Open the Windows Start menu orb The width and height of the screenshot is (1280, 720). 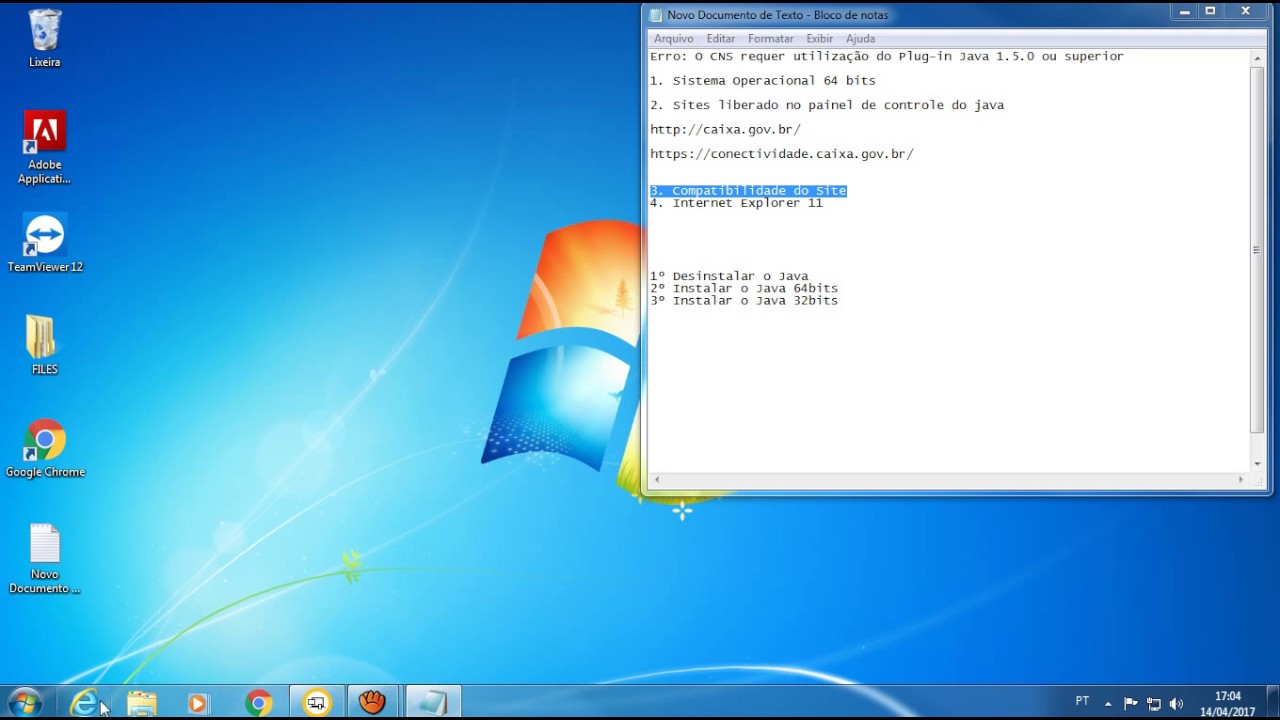tap(25, 703)
